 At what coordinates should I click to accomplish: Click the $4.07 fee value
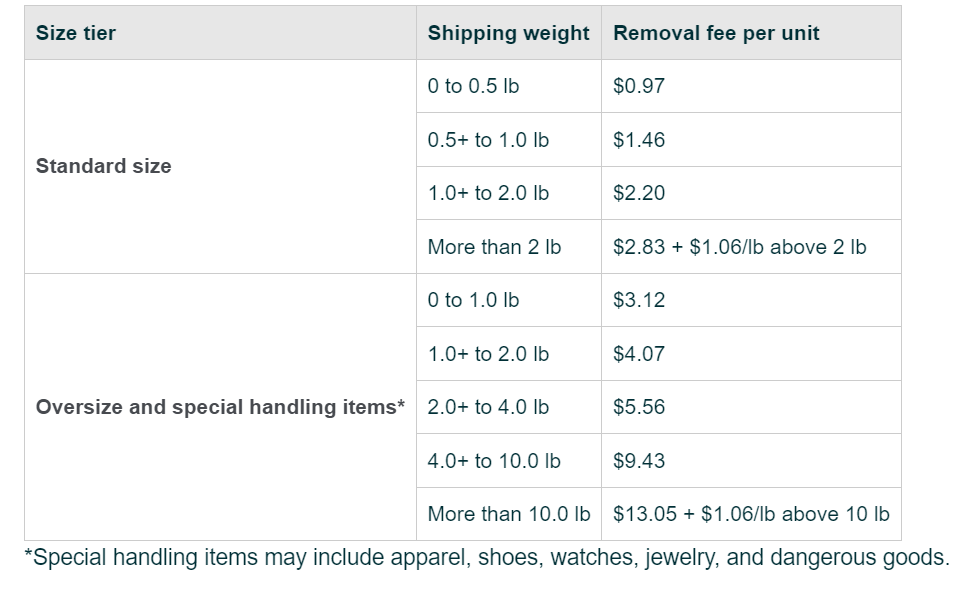(639, 354)
